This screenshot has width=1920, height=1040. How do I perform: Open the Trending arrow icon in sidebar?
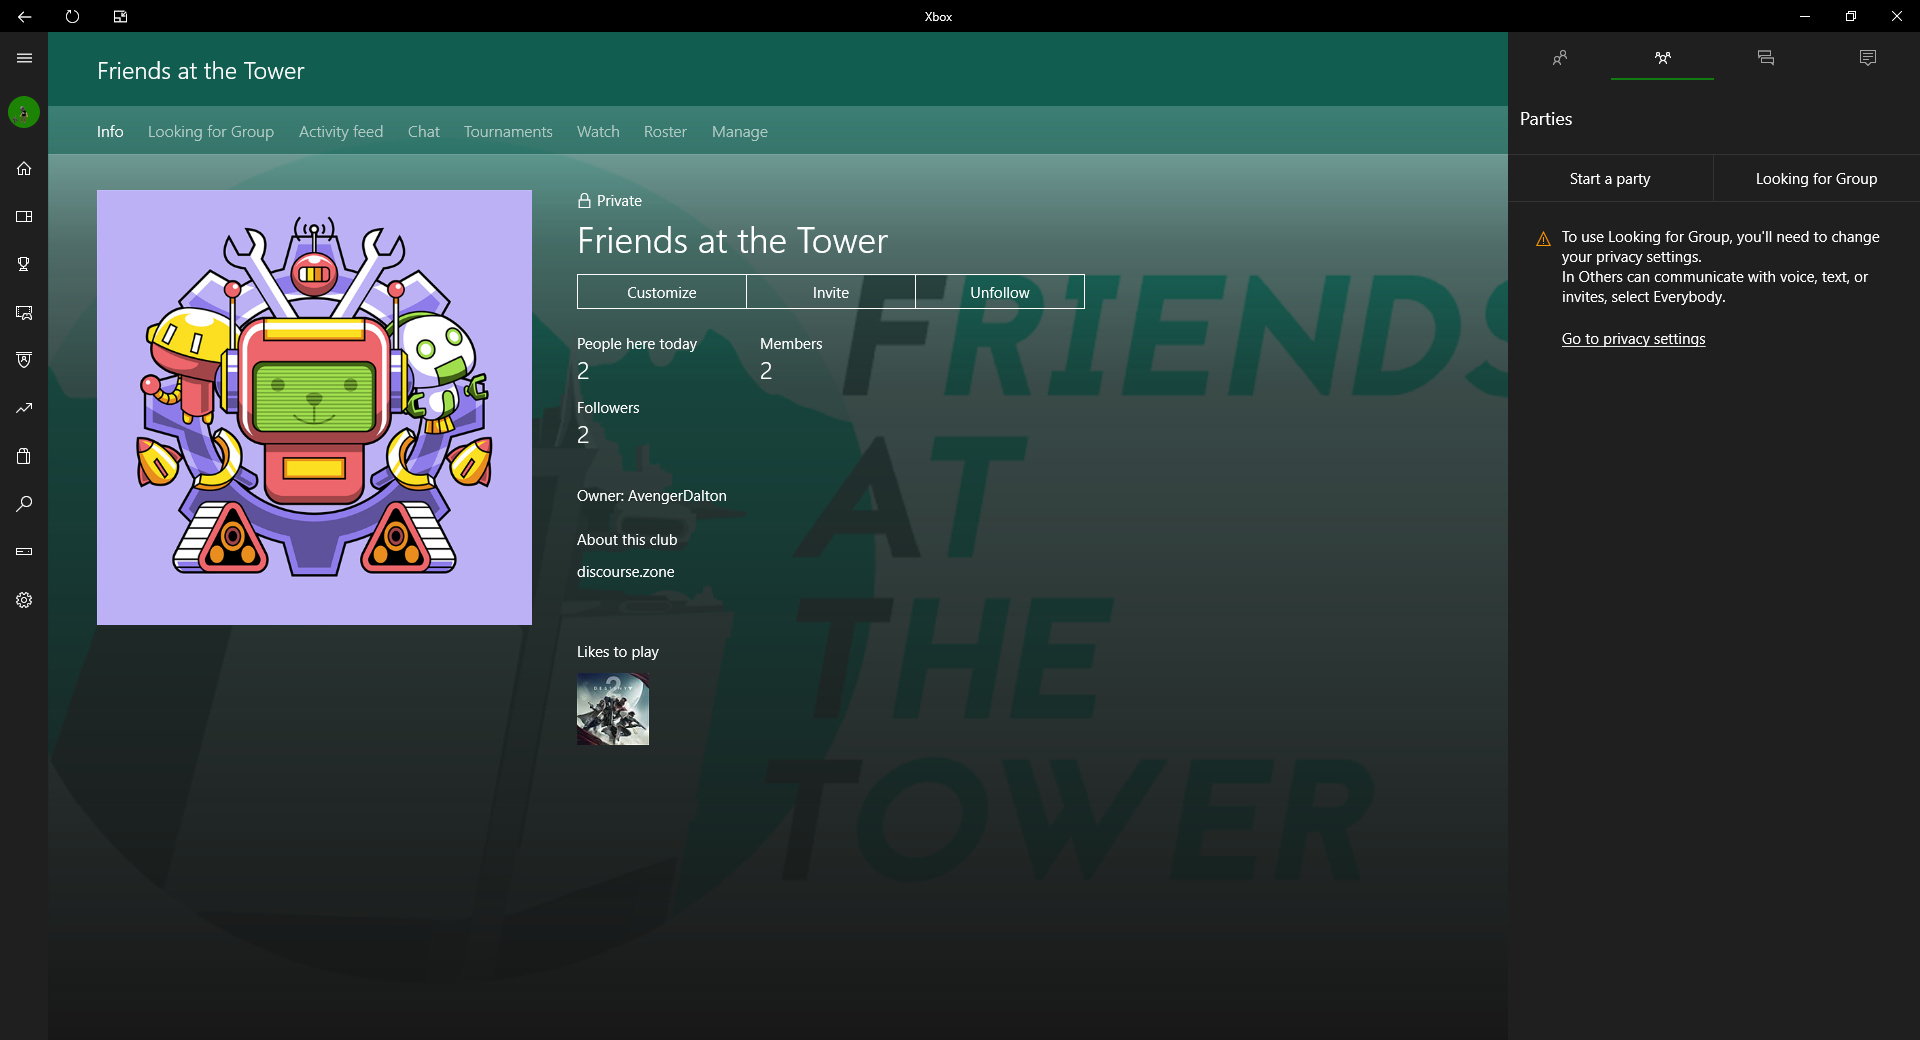(24, 408)
